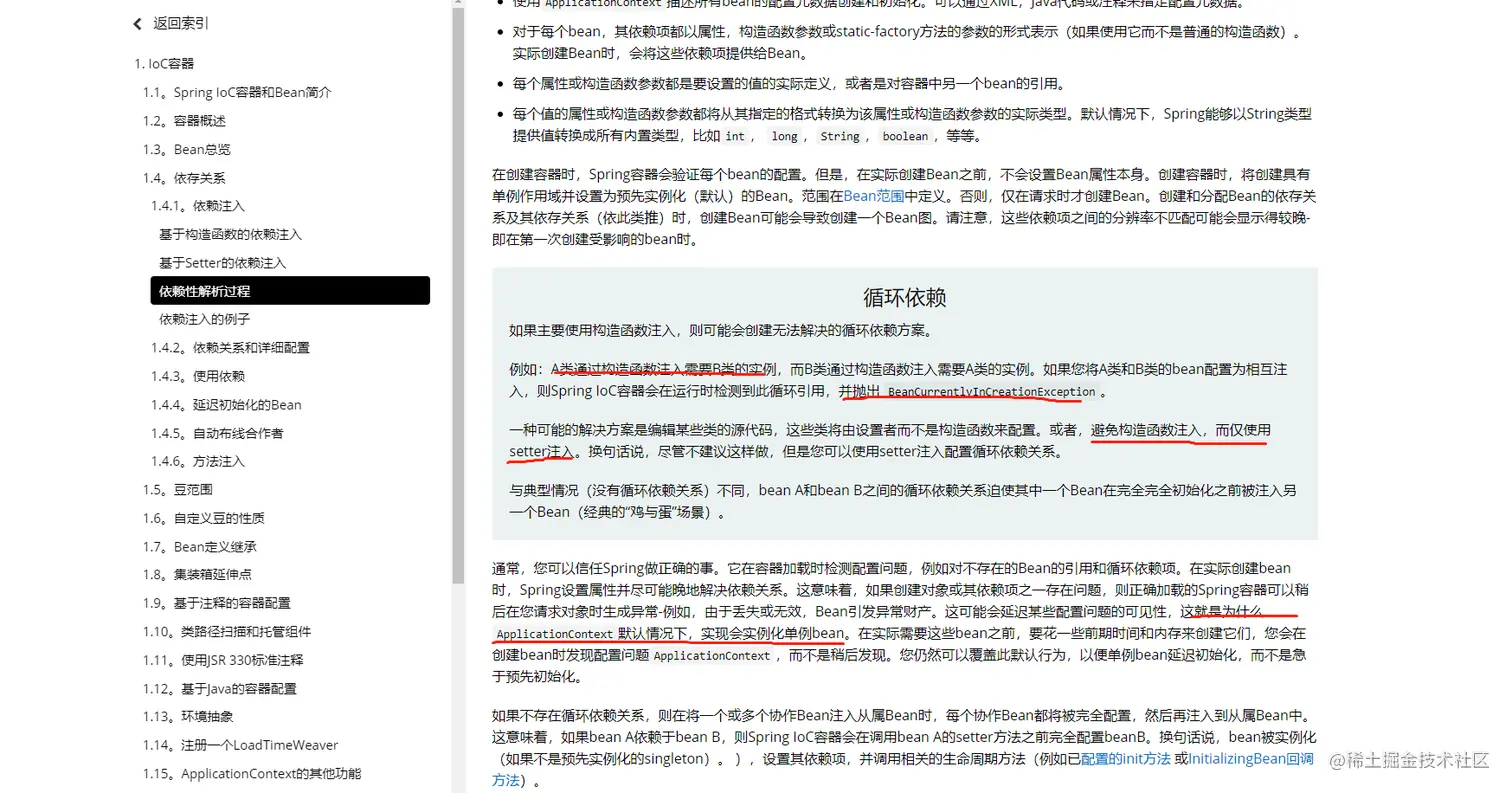
Task: Open the InitializingBean回调方法 link
Action: [1251, 759]
